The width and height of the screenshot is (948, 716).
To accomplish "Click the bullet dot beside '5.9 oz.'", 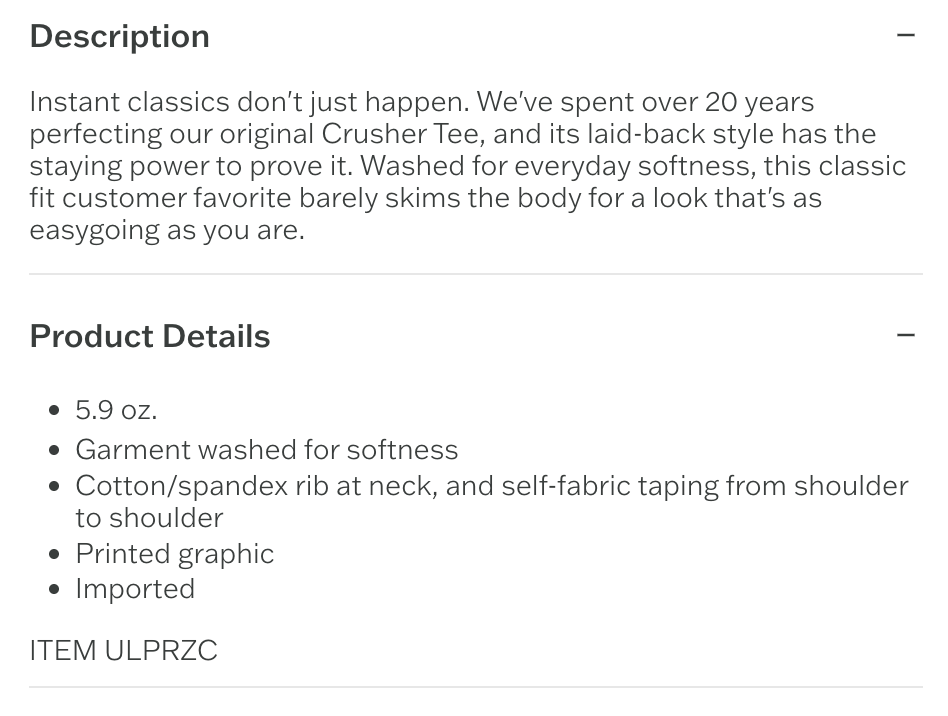I will click(54, 411).
